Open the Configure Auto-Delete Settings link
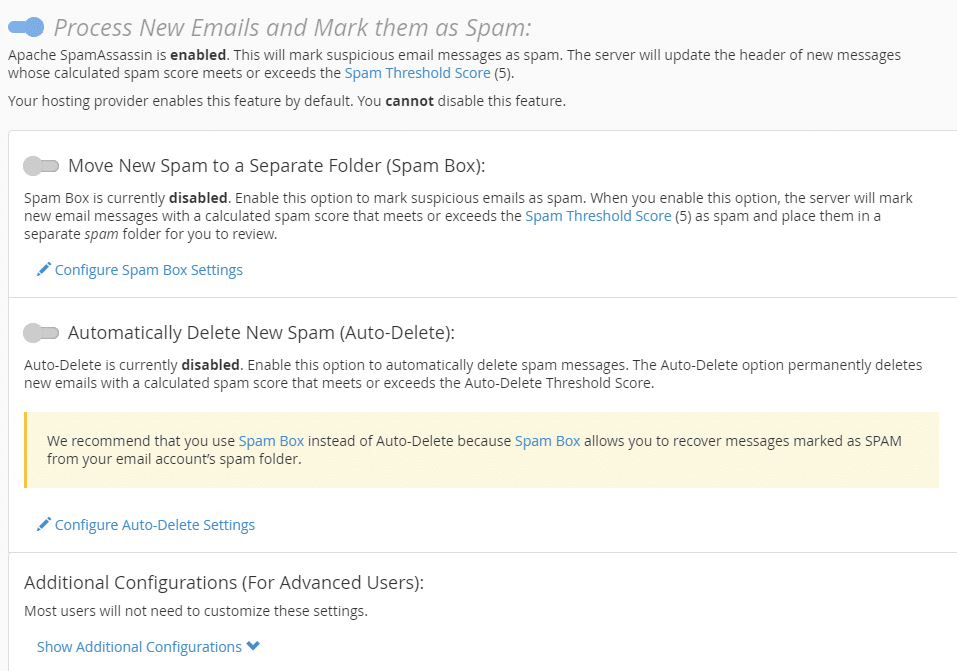This screenshot has height=671, width=957. [154, 525]
